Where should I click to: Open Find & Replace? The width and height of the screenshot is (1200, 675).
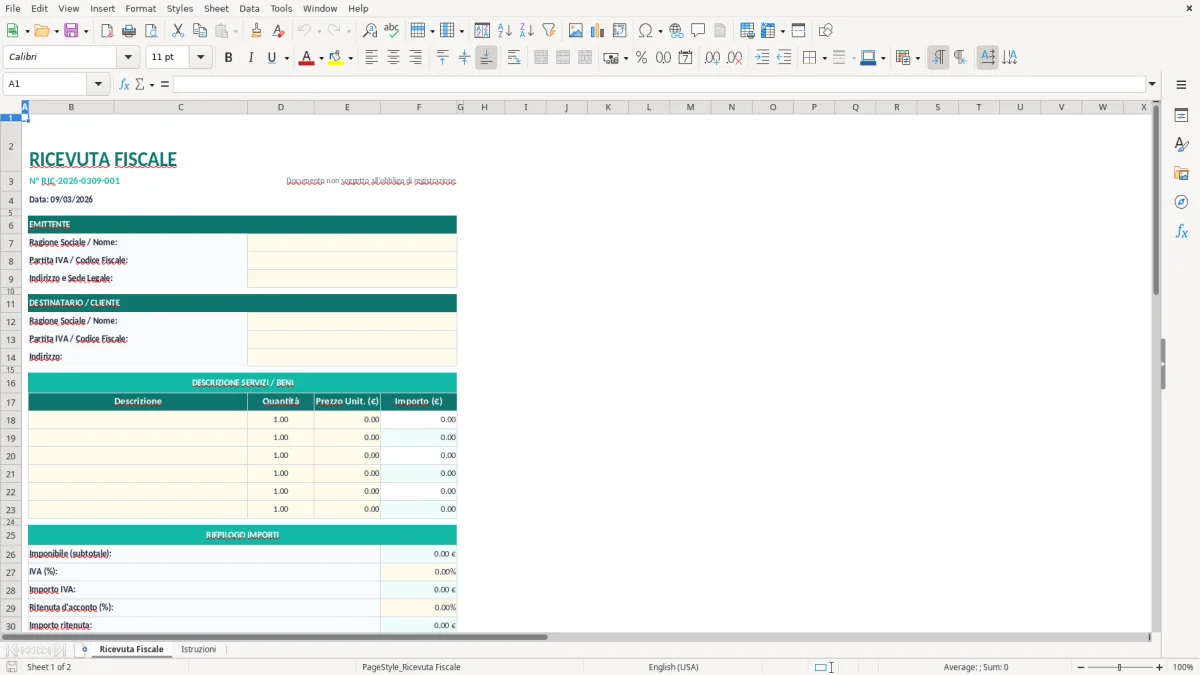(x=370, y=31)
